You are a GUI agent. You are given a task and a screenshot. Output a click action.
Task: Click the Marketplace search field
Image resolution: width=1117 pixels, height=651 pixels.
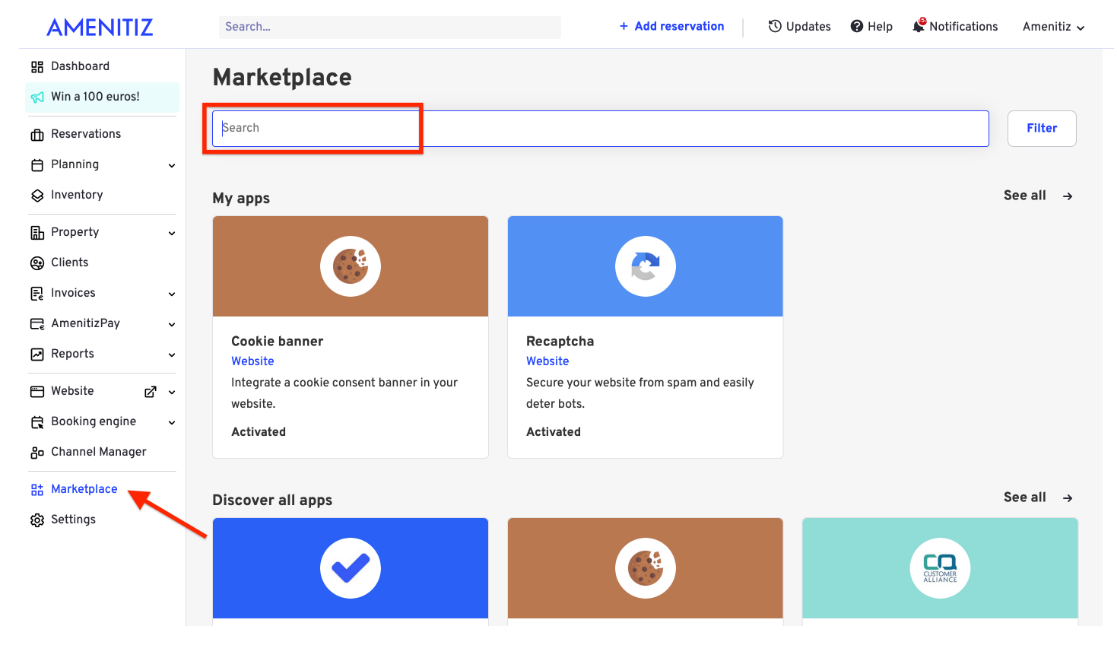tap(600, 128)
